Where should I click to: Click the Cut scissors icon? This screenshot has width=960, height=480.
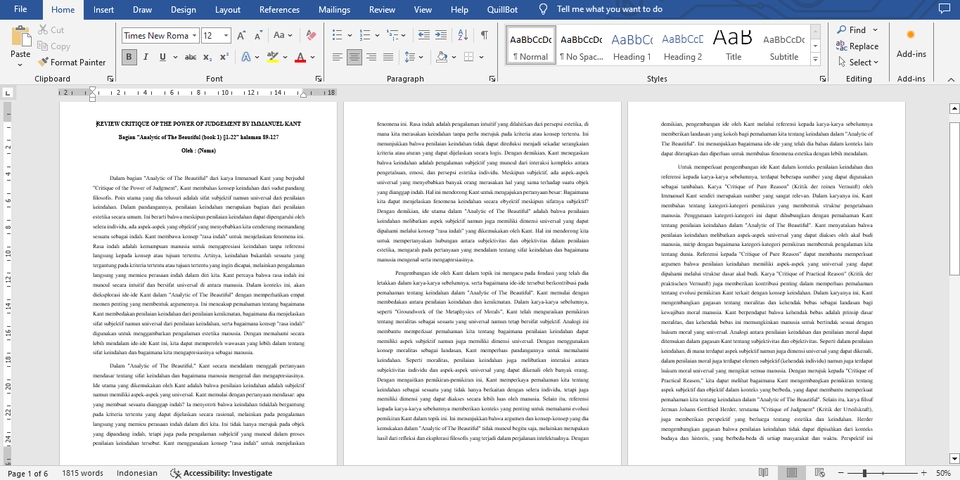(x=43, y=29)
